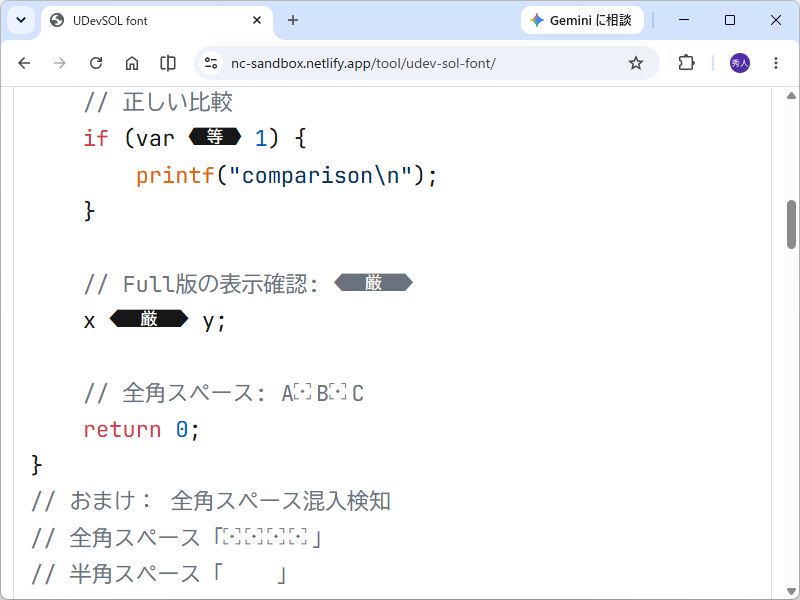Click the return keyword

click(x=122, y=430)
